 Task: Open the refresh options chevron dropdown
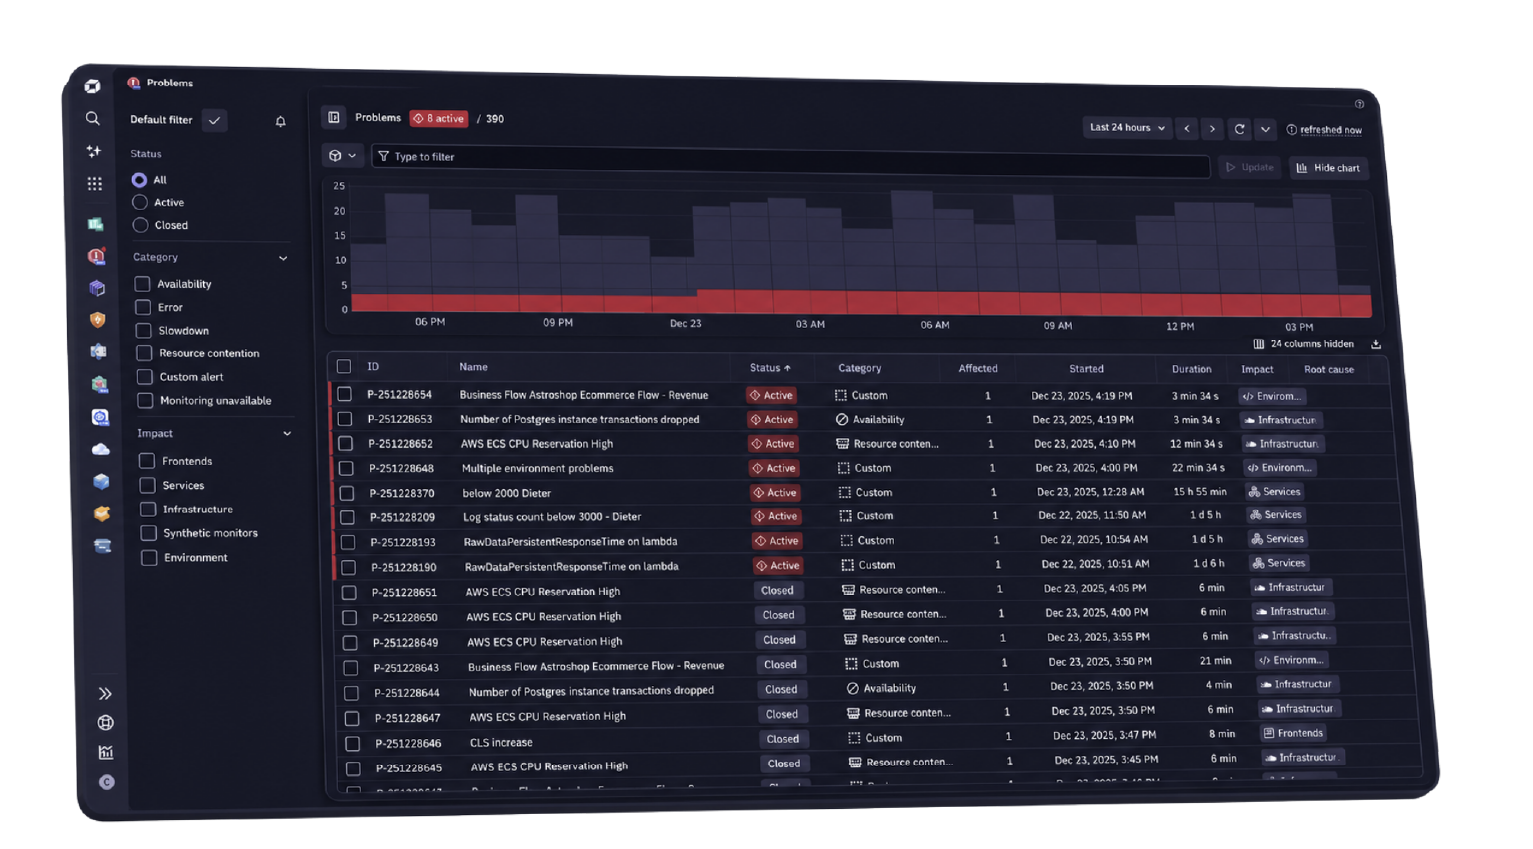(1265, 129)
